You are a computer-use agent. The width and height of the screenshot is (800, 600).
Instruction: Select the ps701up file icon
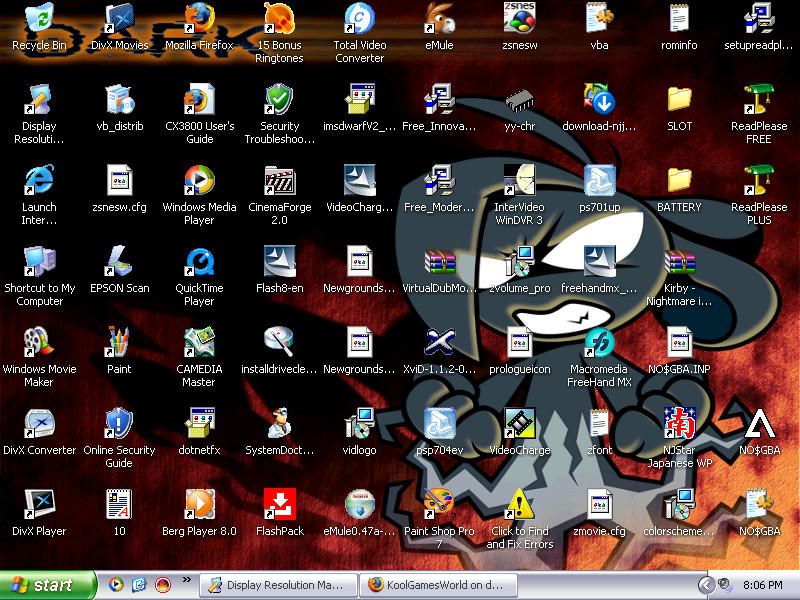[599, 180]
